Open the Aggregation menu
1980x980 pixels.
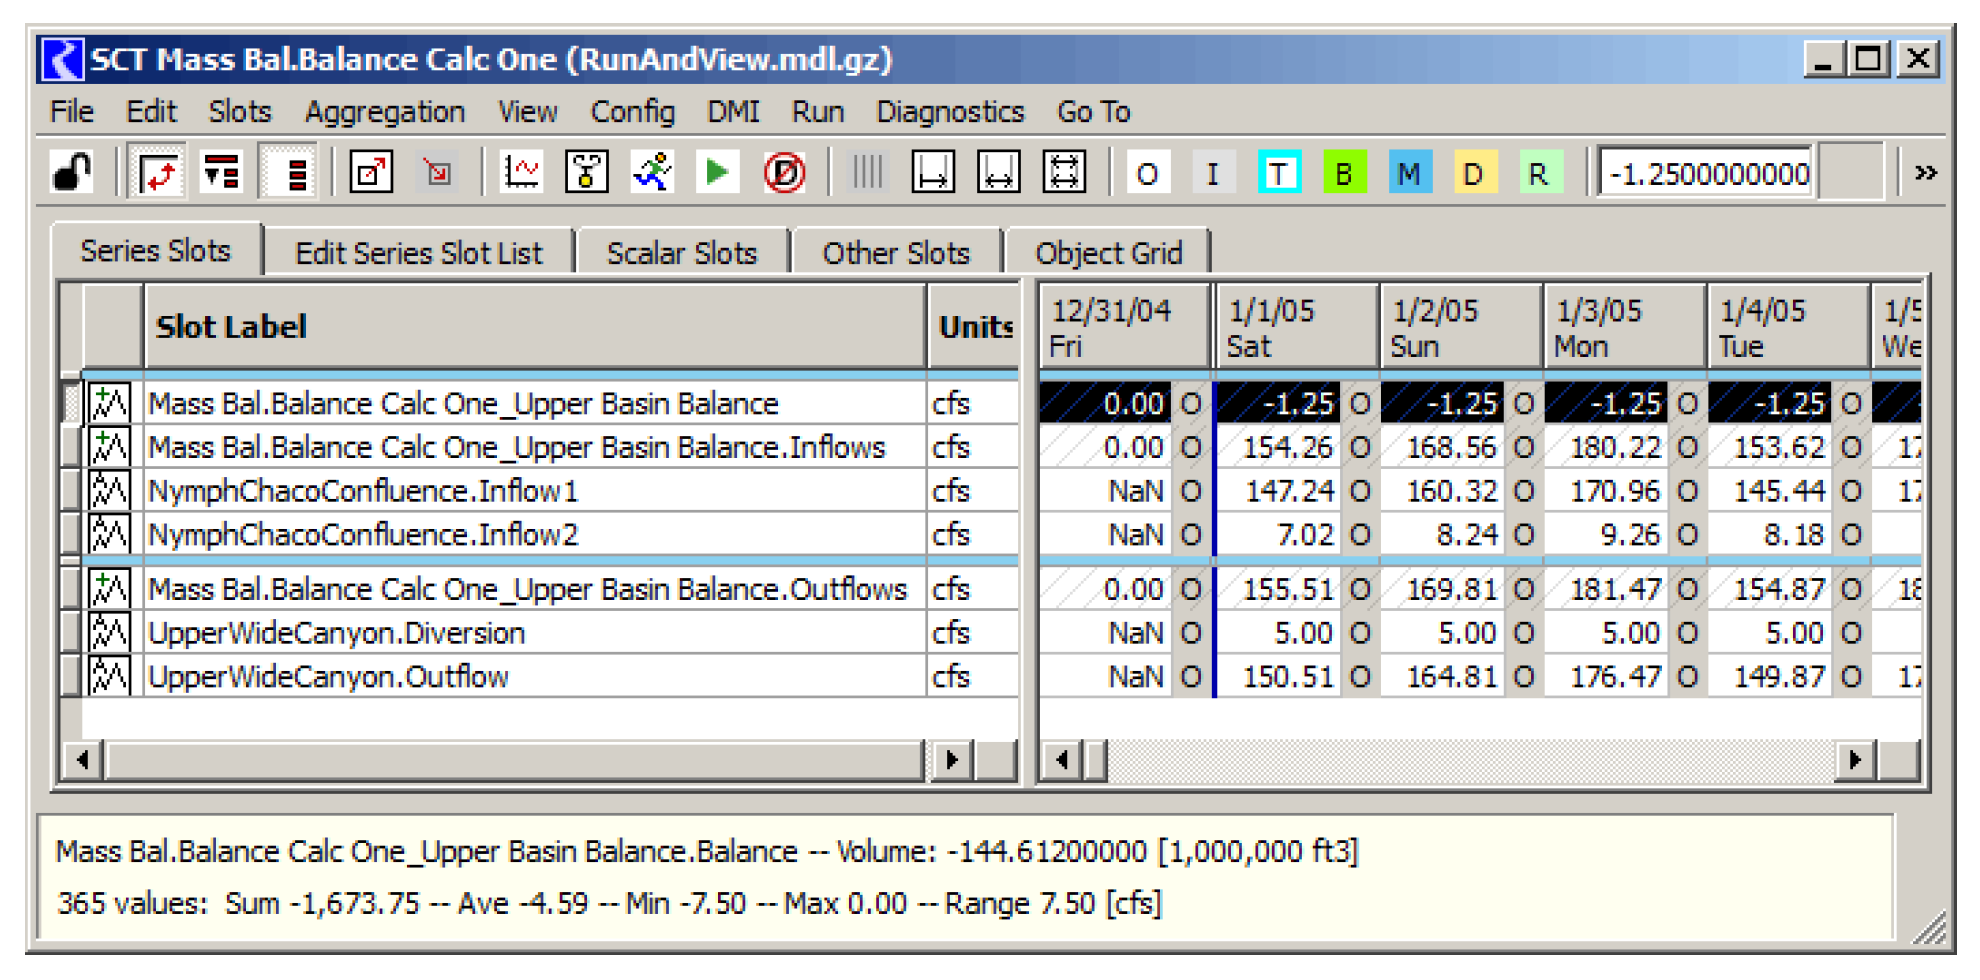(x=385, y=112)
